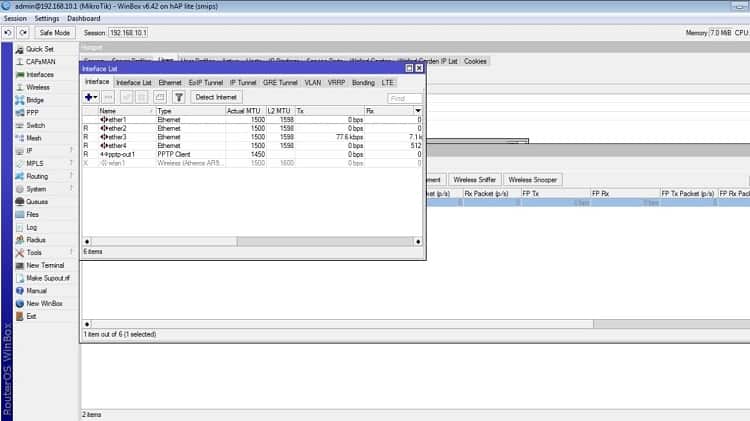Switch to the LTE tab

point(387,83)
